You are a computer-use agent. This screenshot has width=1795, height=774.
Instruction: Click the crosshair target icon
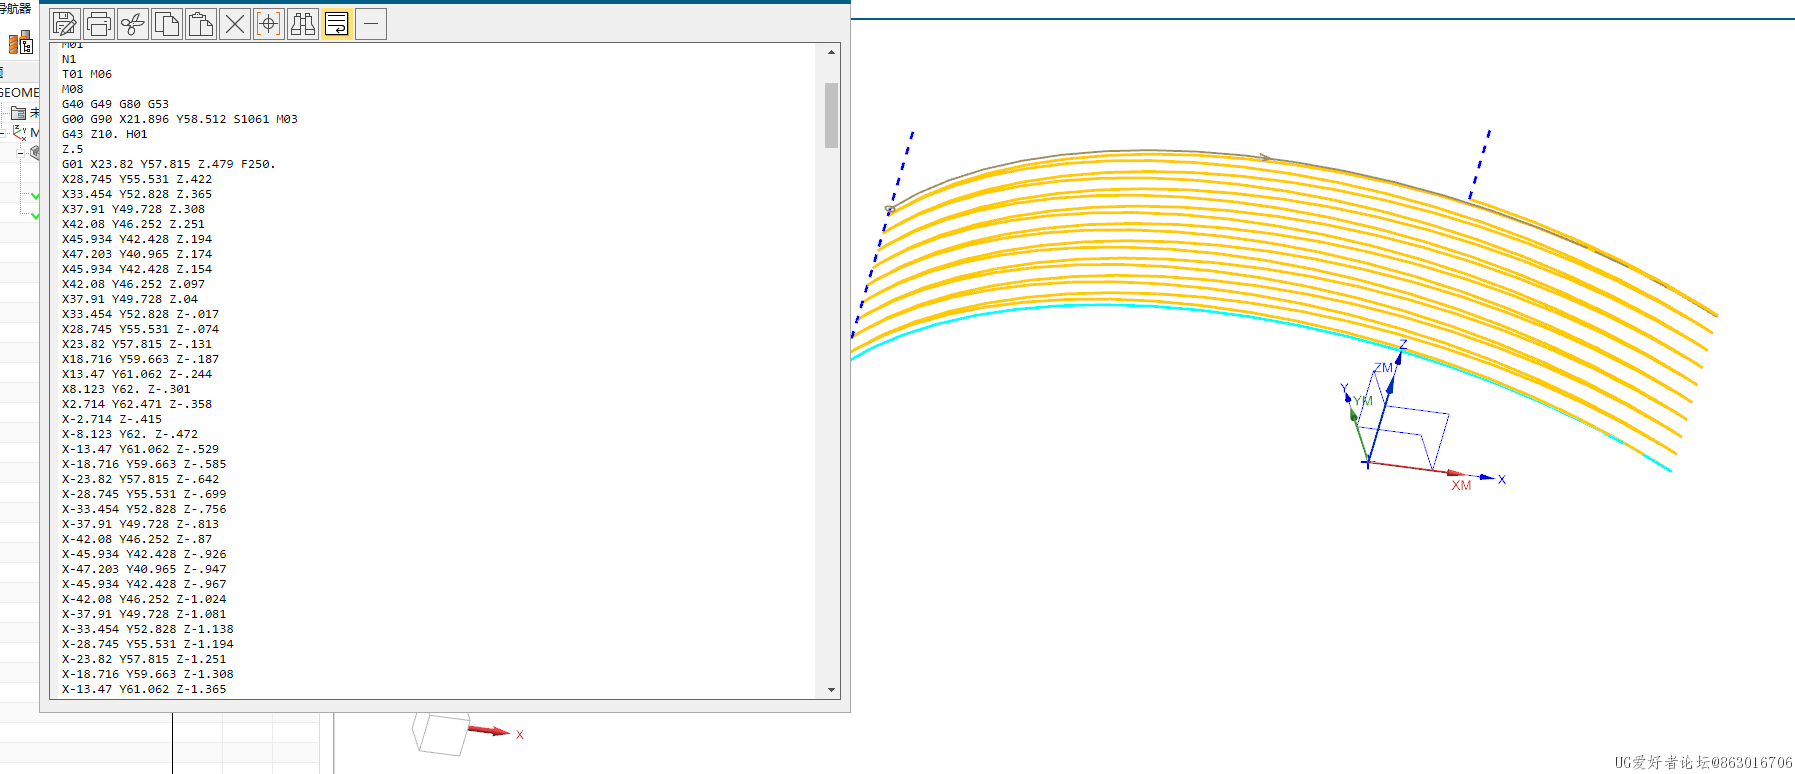(x=269, y=23)
